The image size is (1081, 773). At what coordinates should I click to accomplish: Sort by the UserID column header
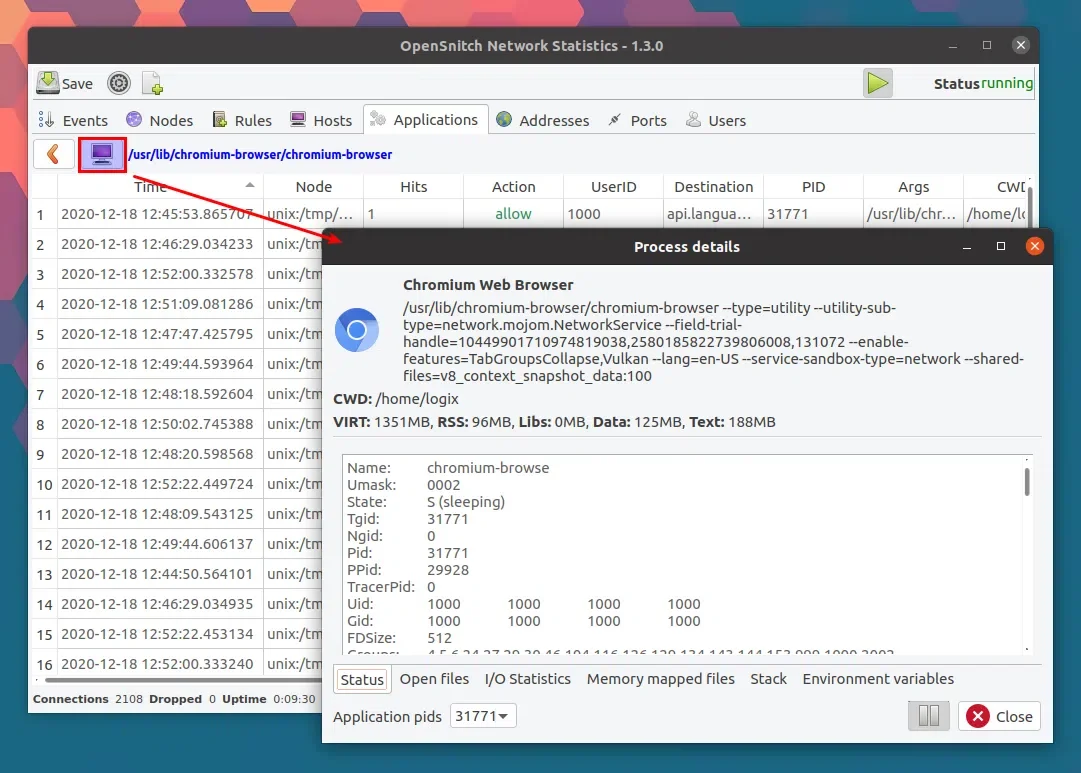(x=614, y=186)
